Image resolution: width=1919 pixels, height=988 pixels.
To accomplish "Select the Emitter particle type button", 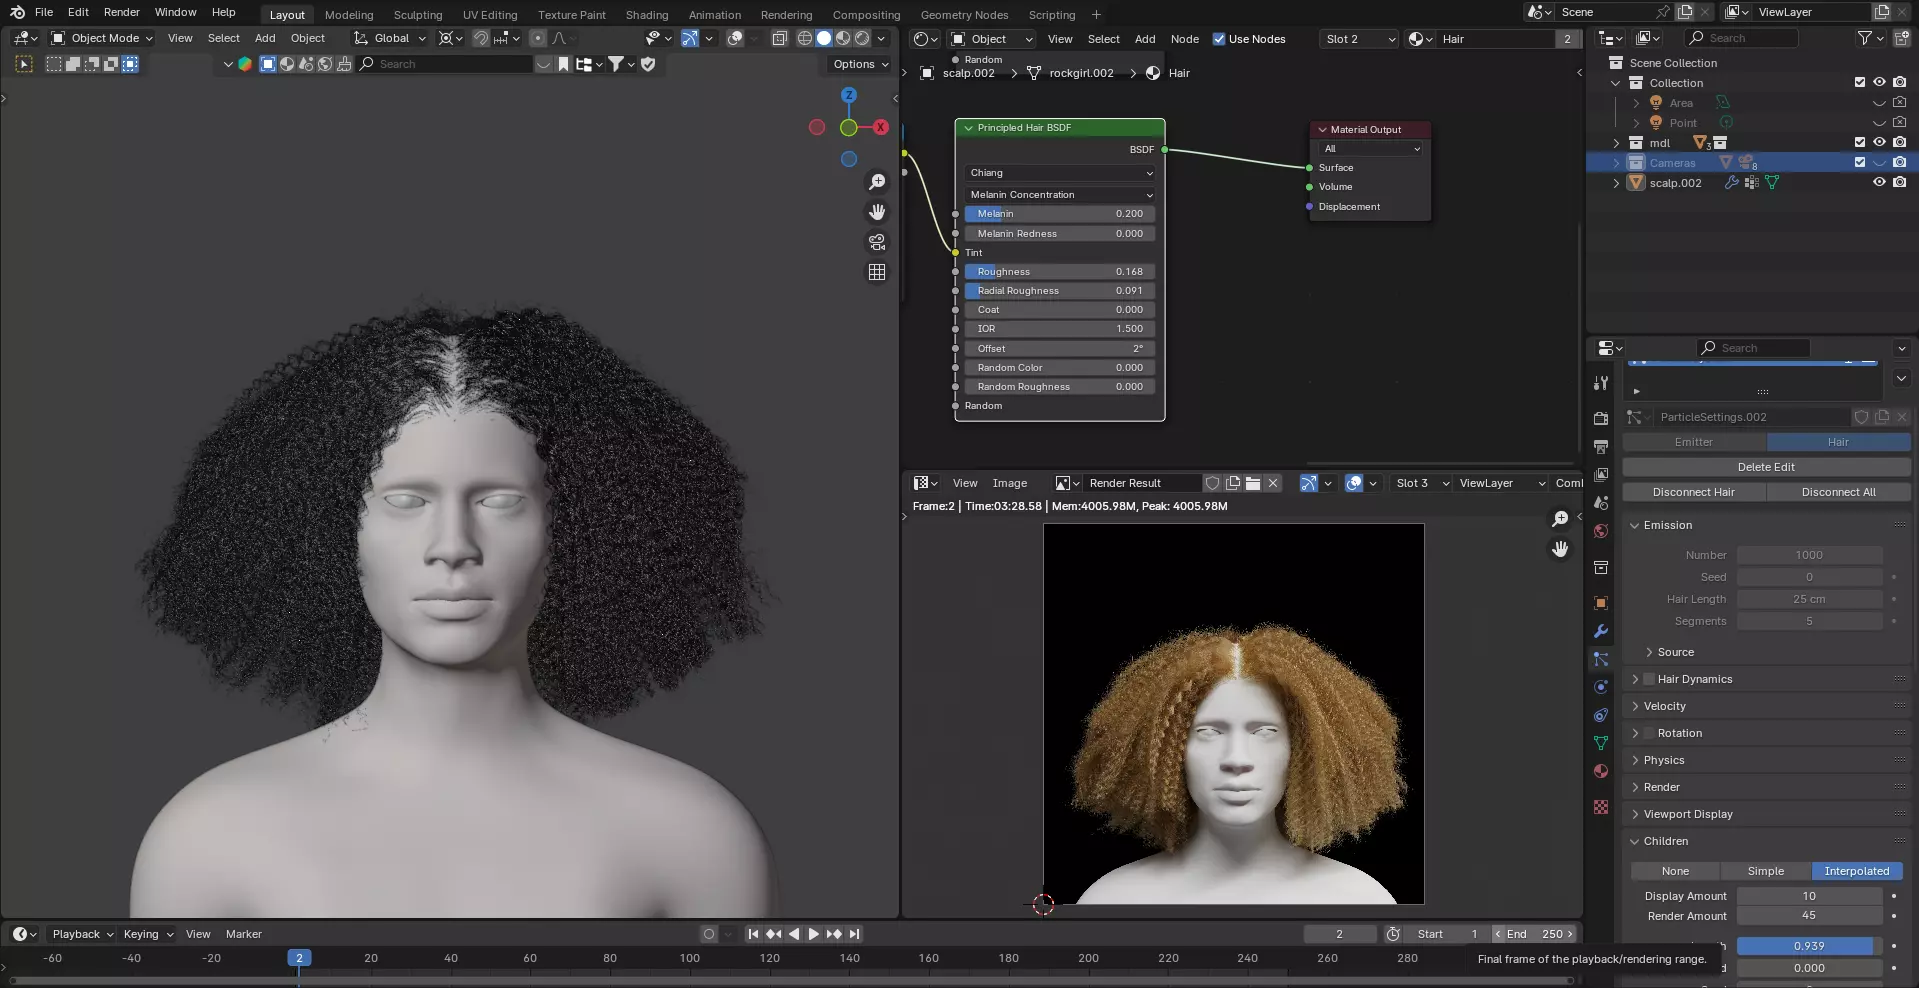I will [x=1694, y=442].
